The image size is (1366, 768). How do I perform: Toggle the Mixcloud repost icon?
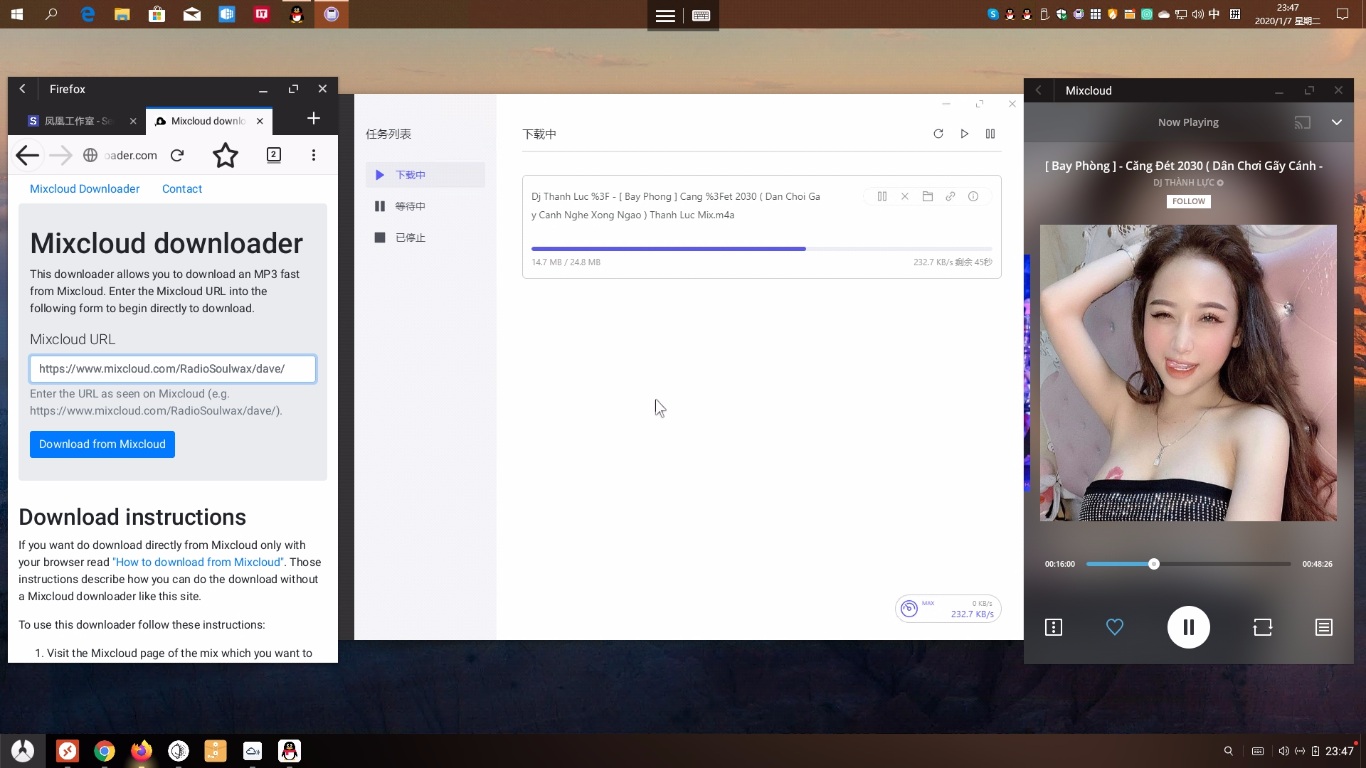(x=1263, y=627)
